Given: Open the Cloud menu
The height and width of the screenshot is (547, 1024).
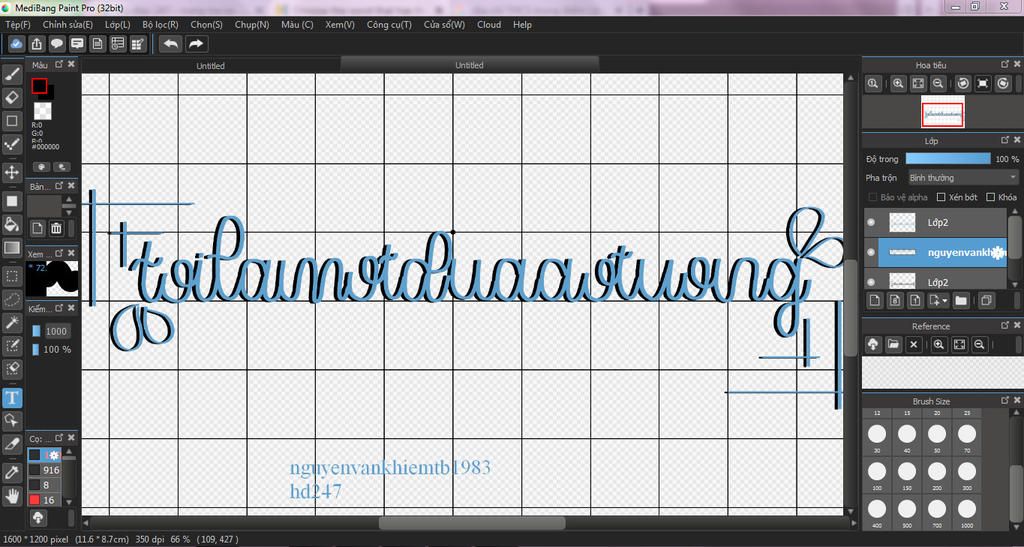Looking at the screenshot, I should [489, 25].
